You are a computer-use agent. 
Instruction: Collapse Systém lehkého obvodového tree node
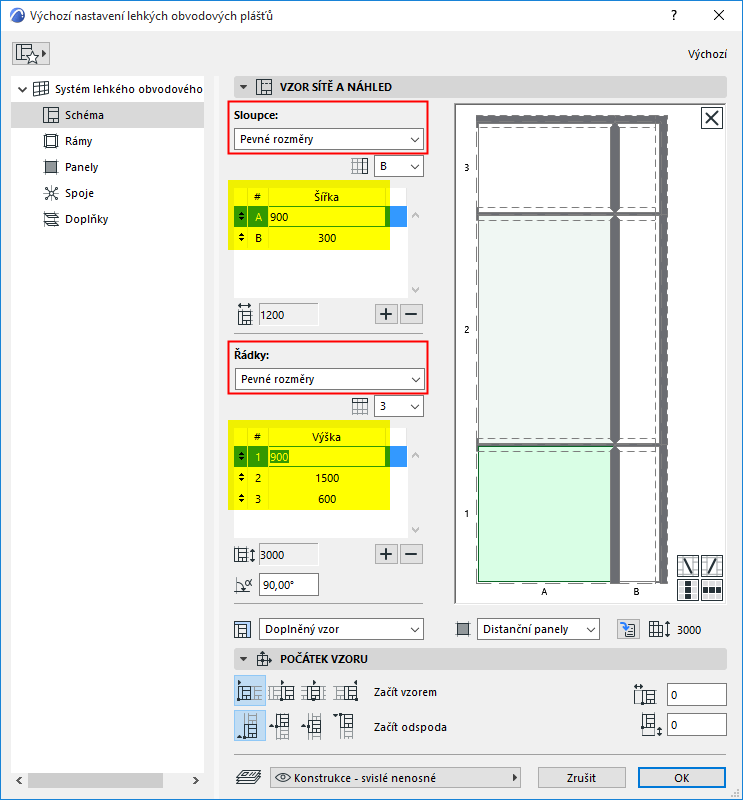pyautogui.click(x=22, y=89)
